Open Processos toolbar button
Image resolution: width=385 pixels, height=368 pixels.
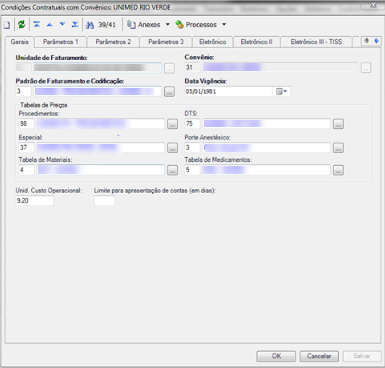coord(196,25)
